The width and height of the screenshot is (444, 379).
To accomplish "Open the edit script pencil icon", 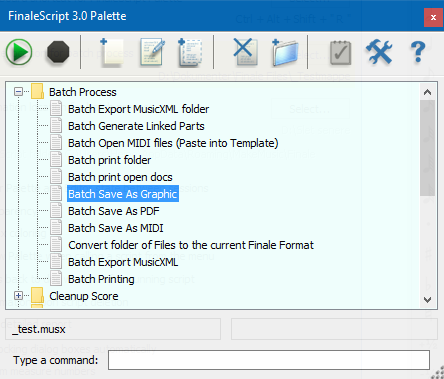I will coord(152,52).
